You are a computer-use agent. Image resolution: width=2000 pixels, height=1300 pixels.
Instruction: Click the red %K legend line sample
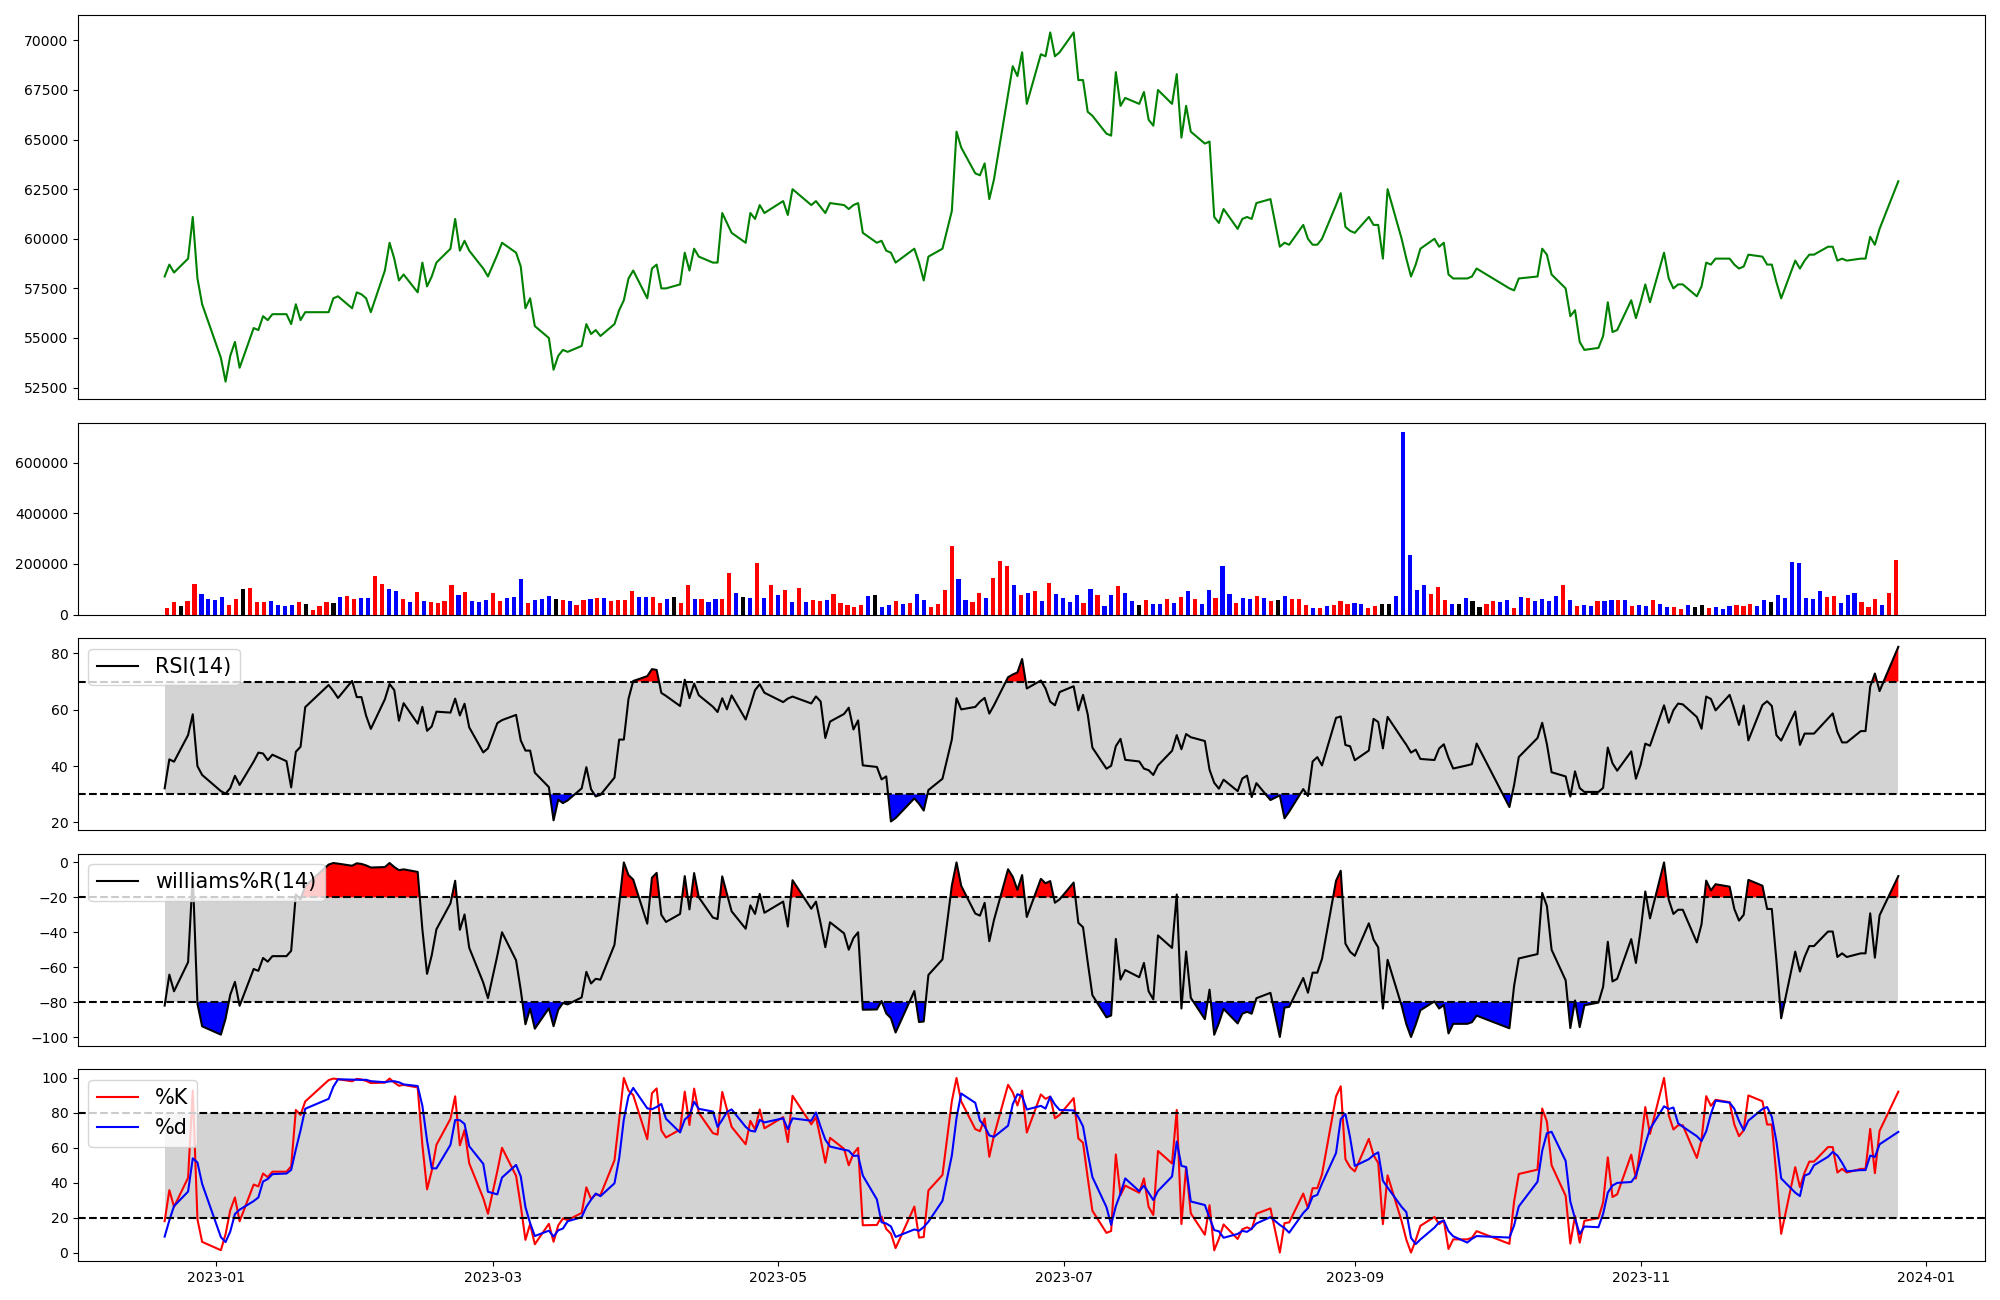pos(117,1097)
